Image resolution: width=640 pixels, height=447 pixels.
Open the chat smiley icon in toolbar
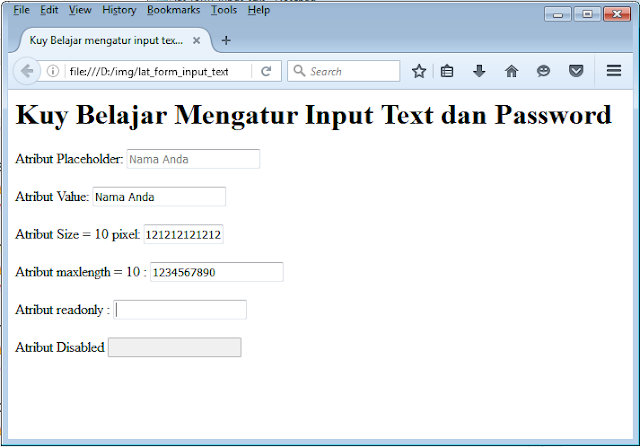point(543,71)
